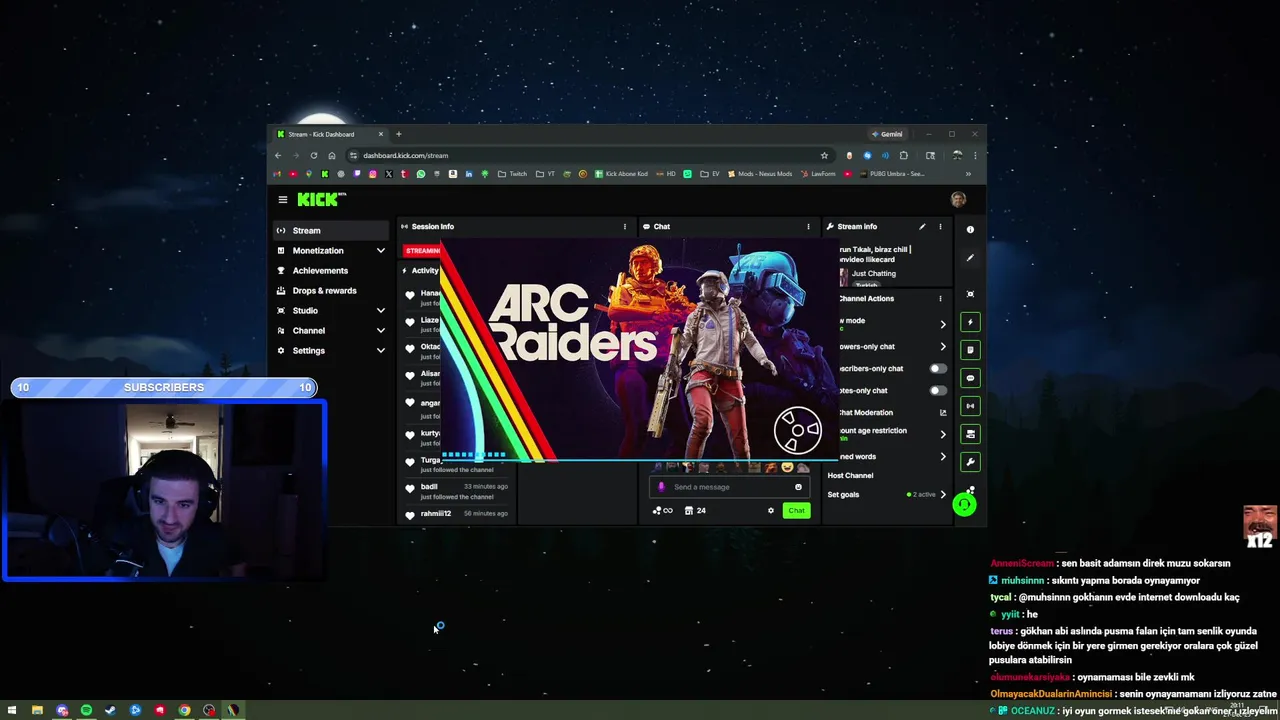Open Set goals chevron
The height and width of the screenshot is (720, 1280).
[942, 495]
